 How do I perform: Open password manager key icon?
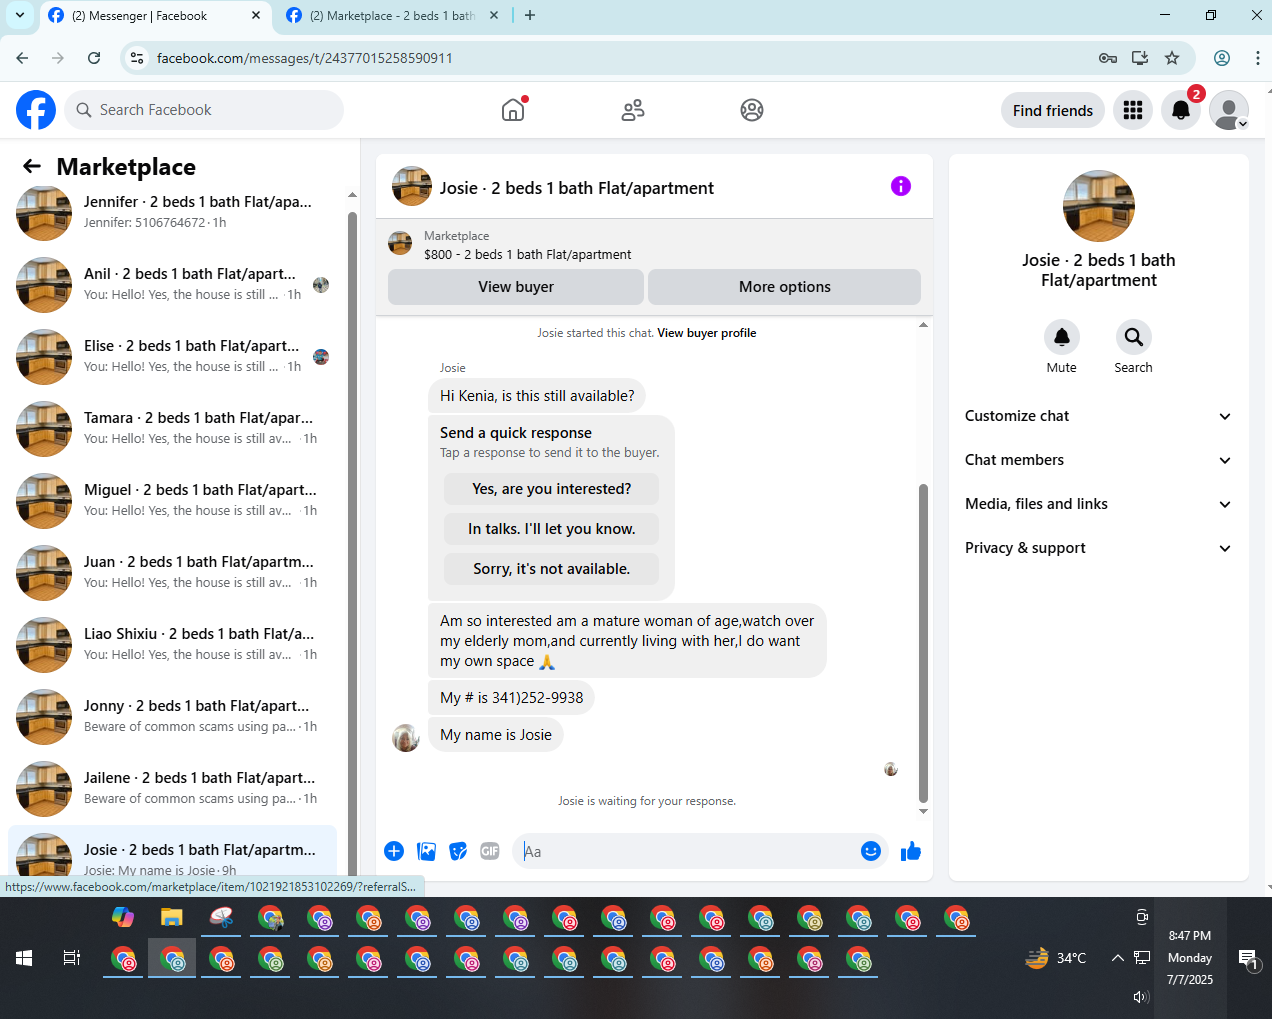click(x=1108, y=58)
